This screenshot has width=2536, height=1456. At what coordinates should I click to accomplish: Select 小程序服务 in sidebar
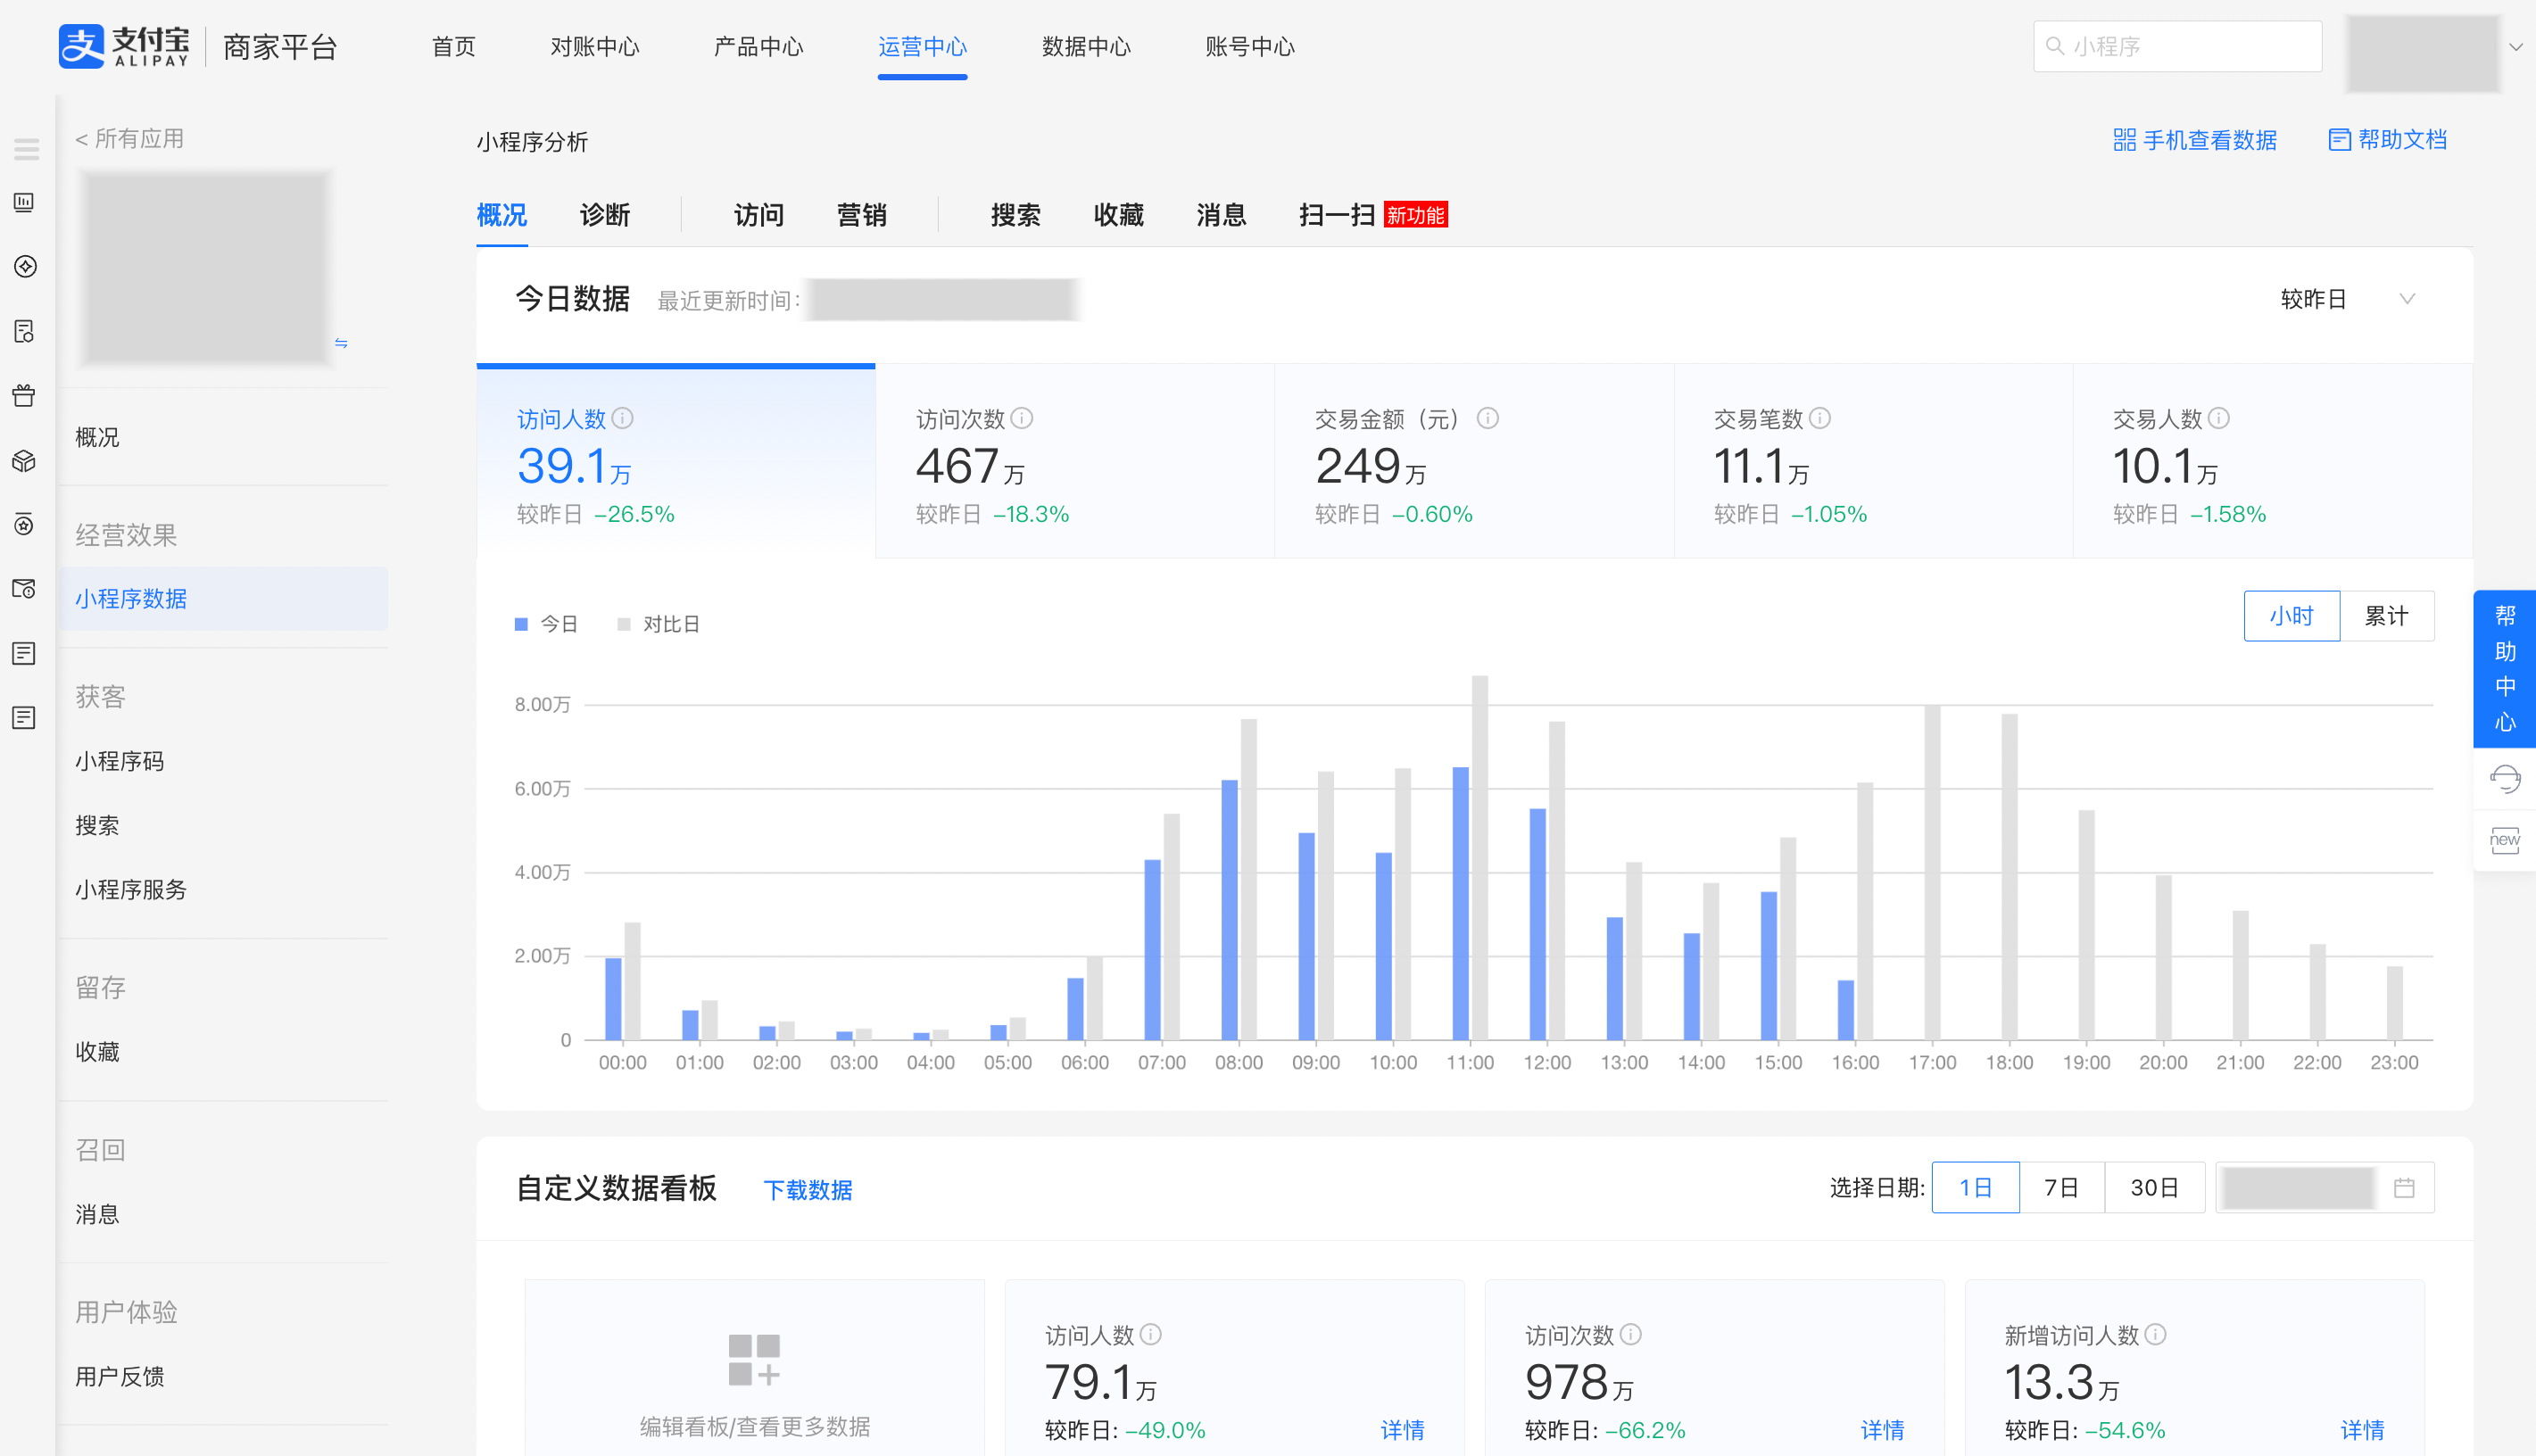click(x=131, y=889)
